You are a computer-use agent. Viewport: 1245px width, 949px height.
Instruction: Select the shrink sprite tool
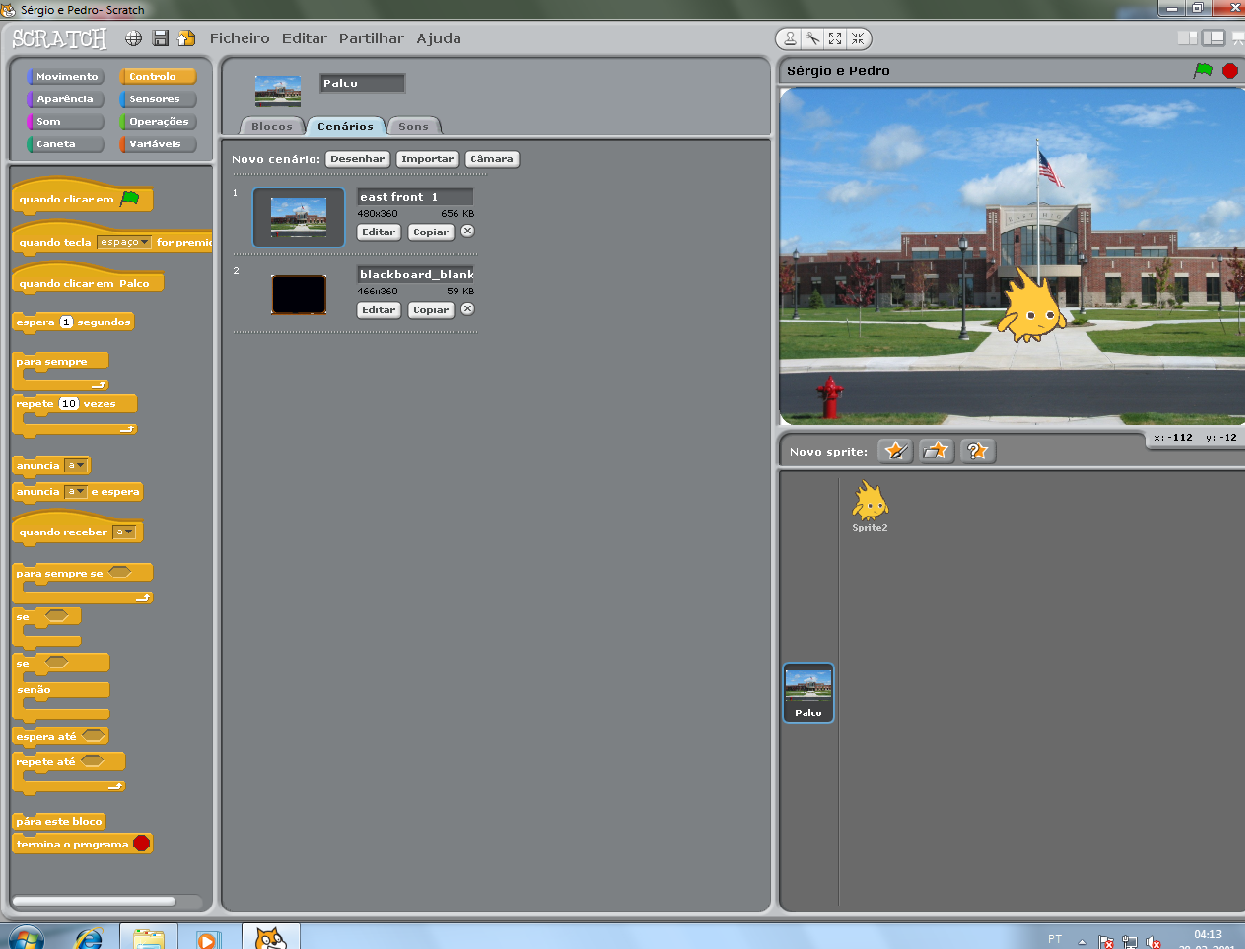point(858,39)
